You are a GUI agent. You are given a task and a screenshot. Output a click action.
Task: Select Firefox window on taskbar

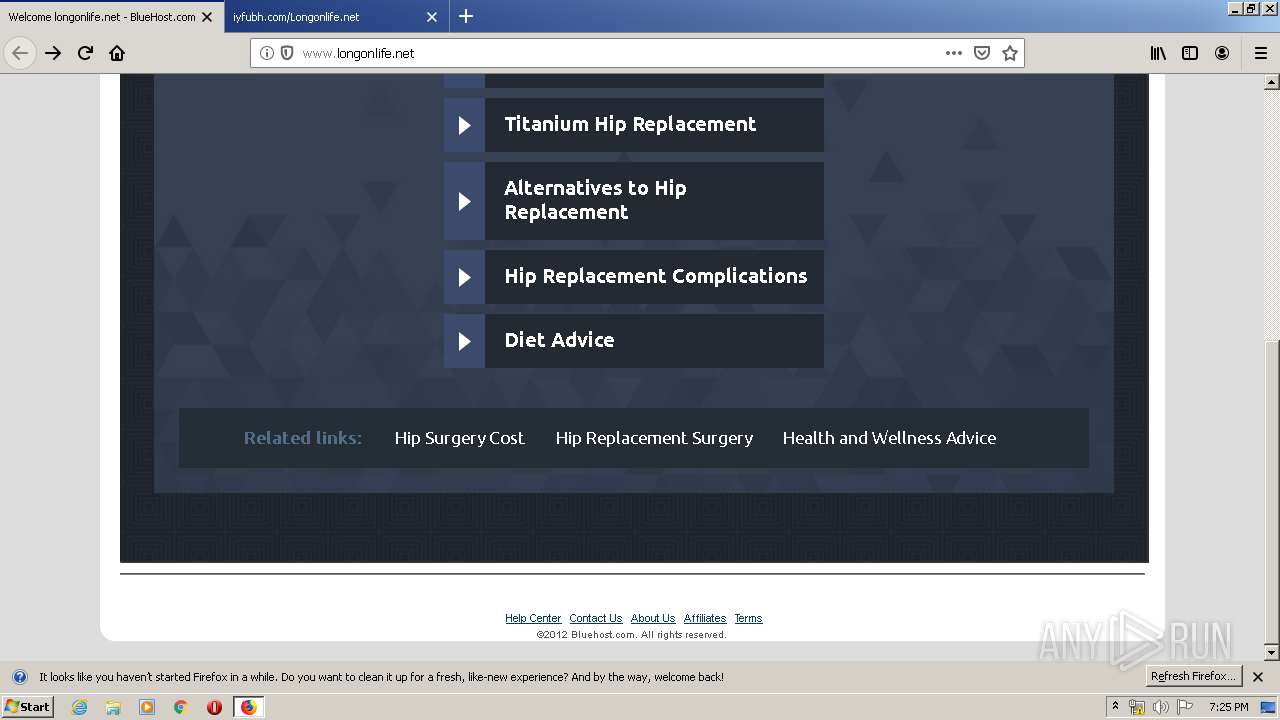pos(248,707)
